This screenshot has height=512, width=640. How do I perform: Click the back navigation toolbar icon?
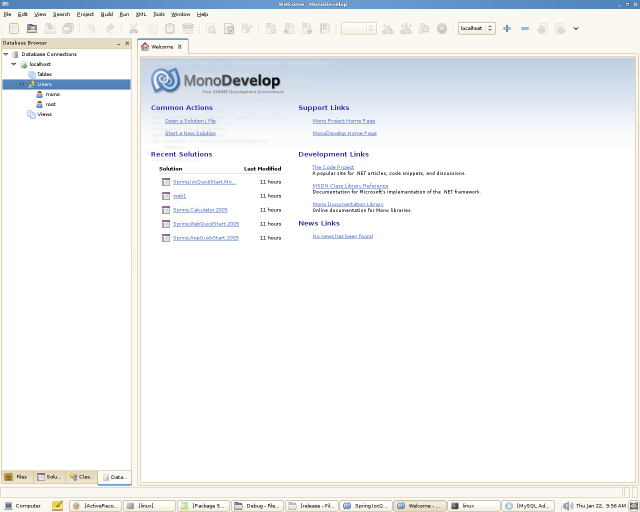point(542,28)
